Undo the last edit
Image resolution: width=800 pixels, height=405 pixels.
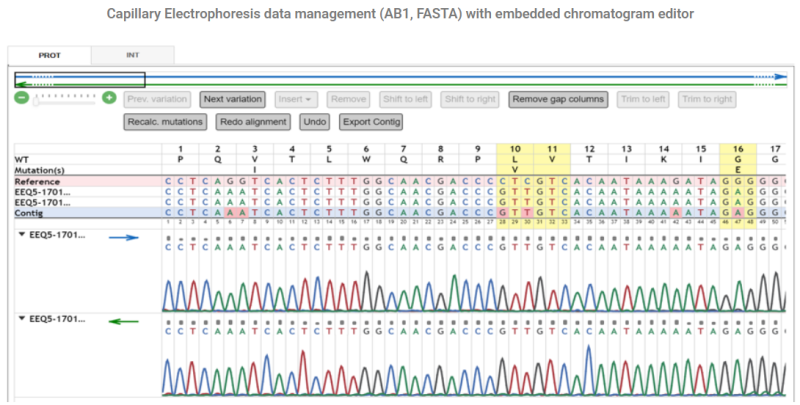click(314, 122)
